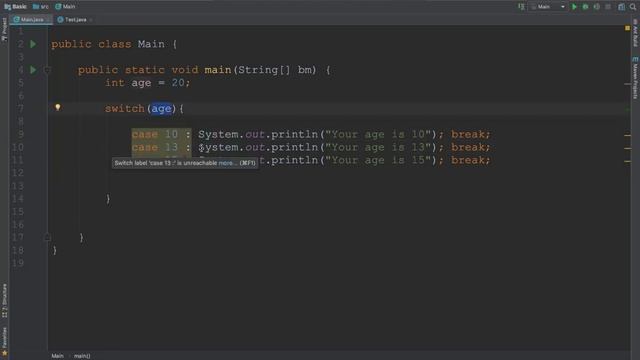Click the yellow intention lightbulb on line 7
640x360 pixels.
(x=58, y=107)
